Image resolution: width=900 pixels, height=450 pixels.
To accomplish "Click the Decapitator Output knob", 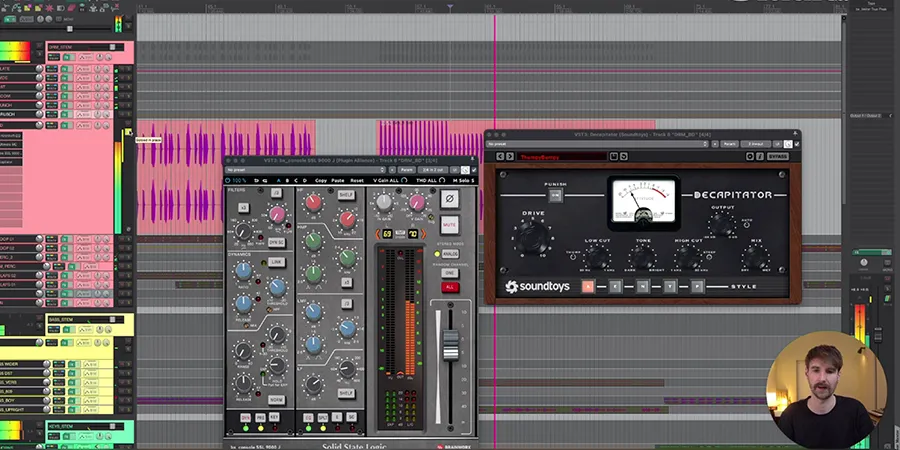I will [x=721, y=224].
